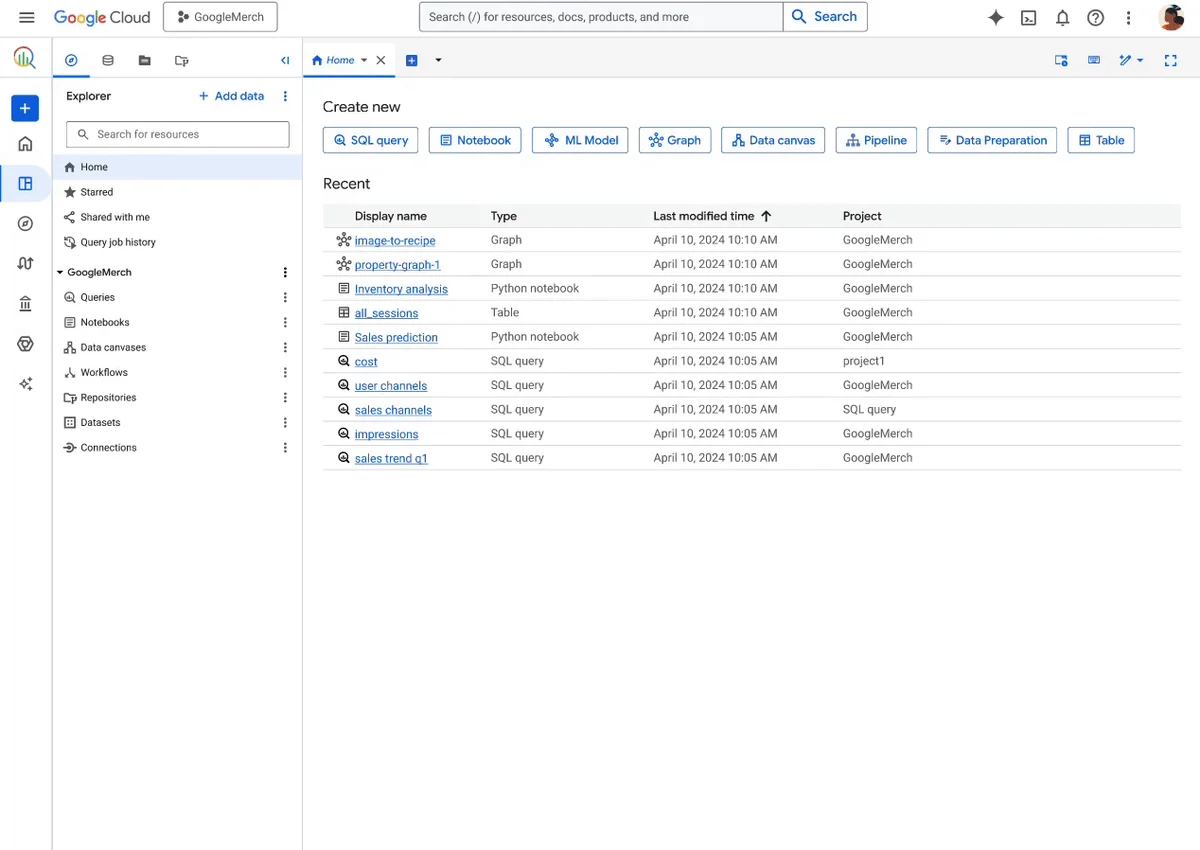Select the compass explore icon in left rail
1200x850 pixels.
[x=25, y=224]
